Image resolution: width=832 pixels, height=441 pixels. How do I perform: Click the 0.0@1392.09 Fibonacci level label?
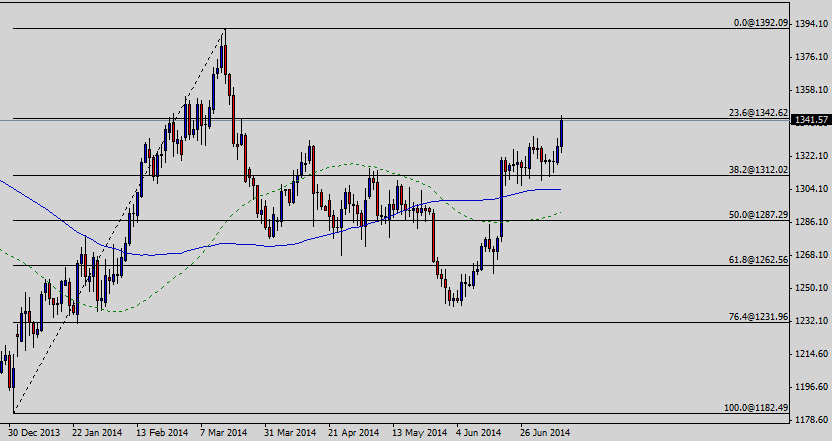(761, 22)
